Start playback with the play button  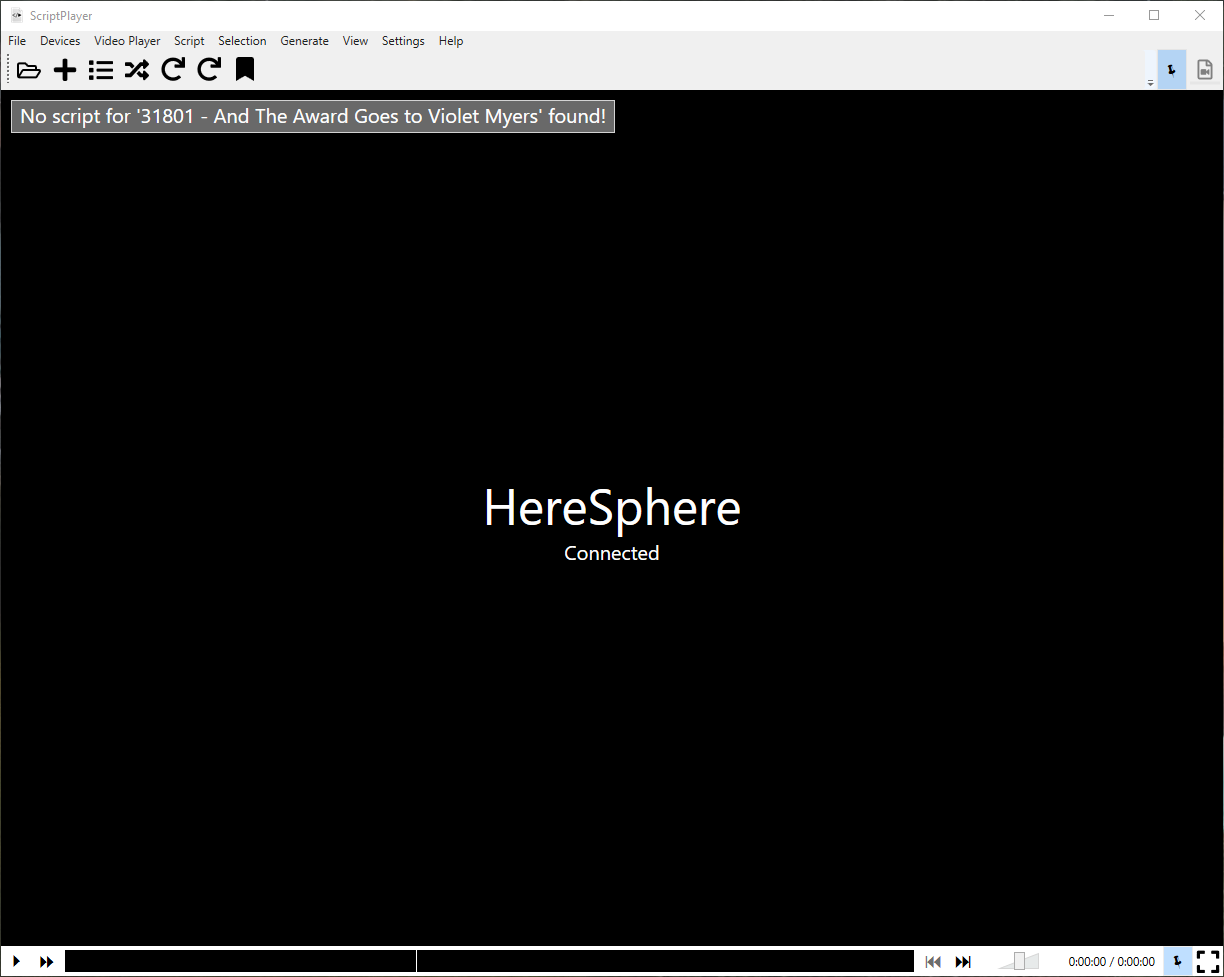[16, 961]
